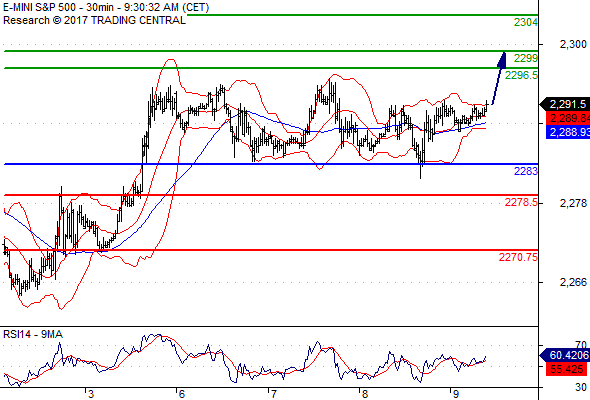Click the green 2299 resistance label
This screenshot has width=590, height=400.
coord(526,58)
